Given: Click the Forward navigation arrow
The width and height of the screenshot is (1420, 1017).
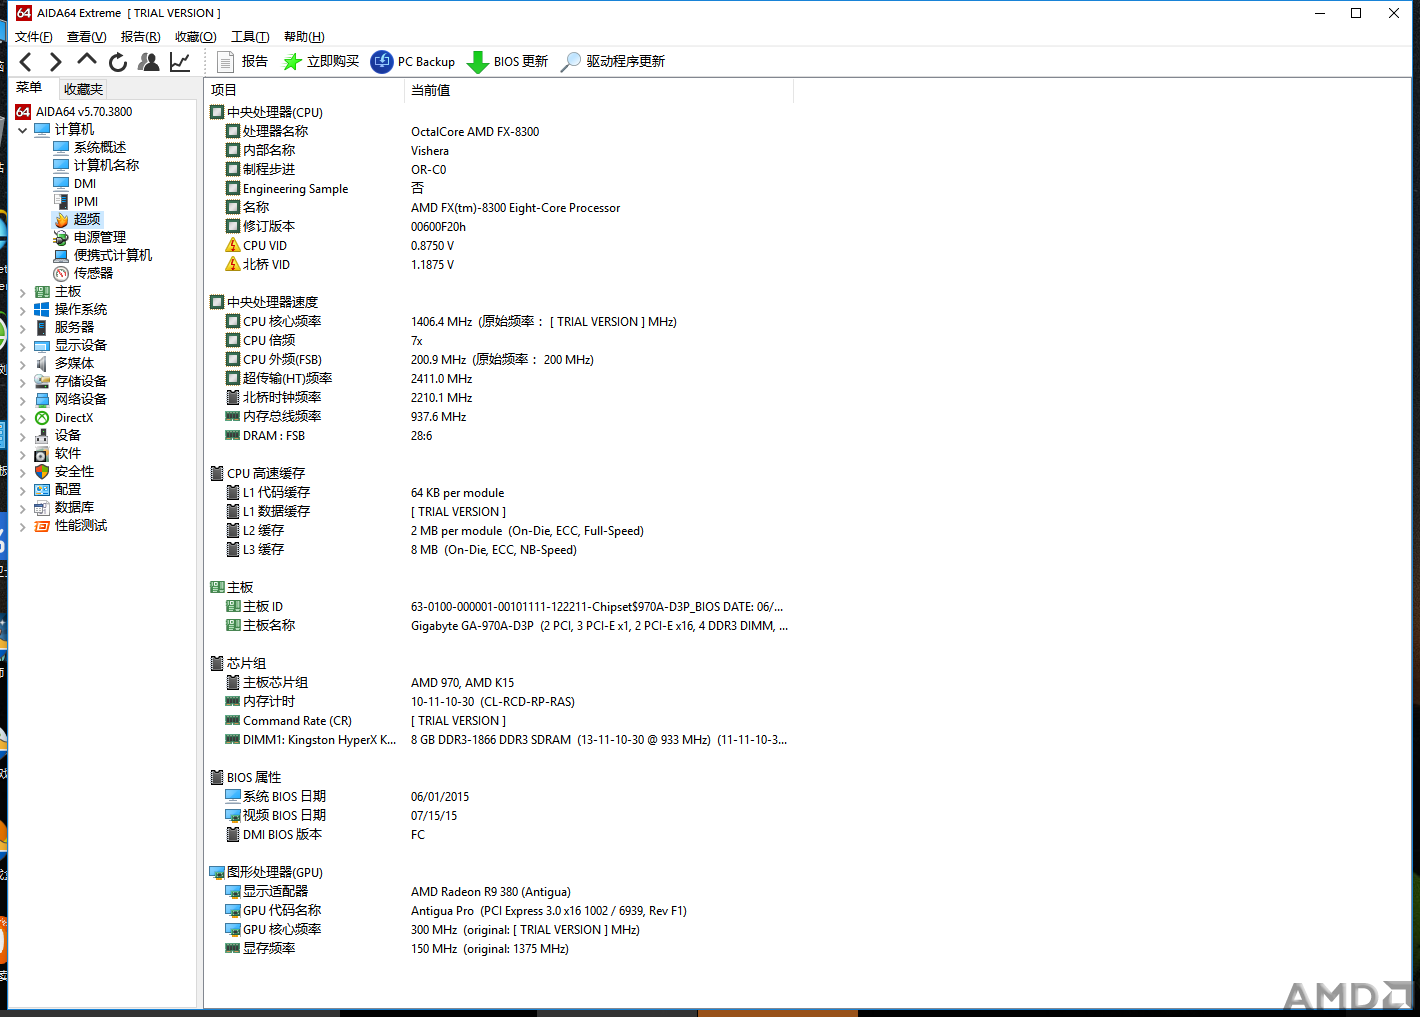Looking at the screenshot, I should coord(56,62).
